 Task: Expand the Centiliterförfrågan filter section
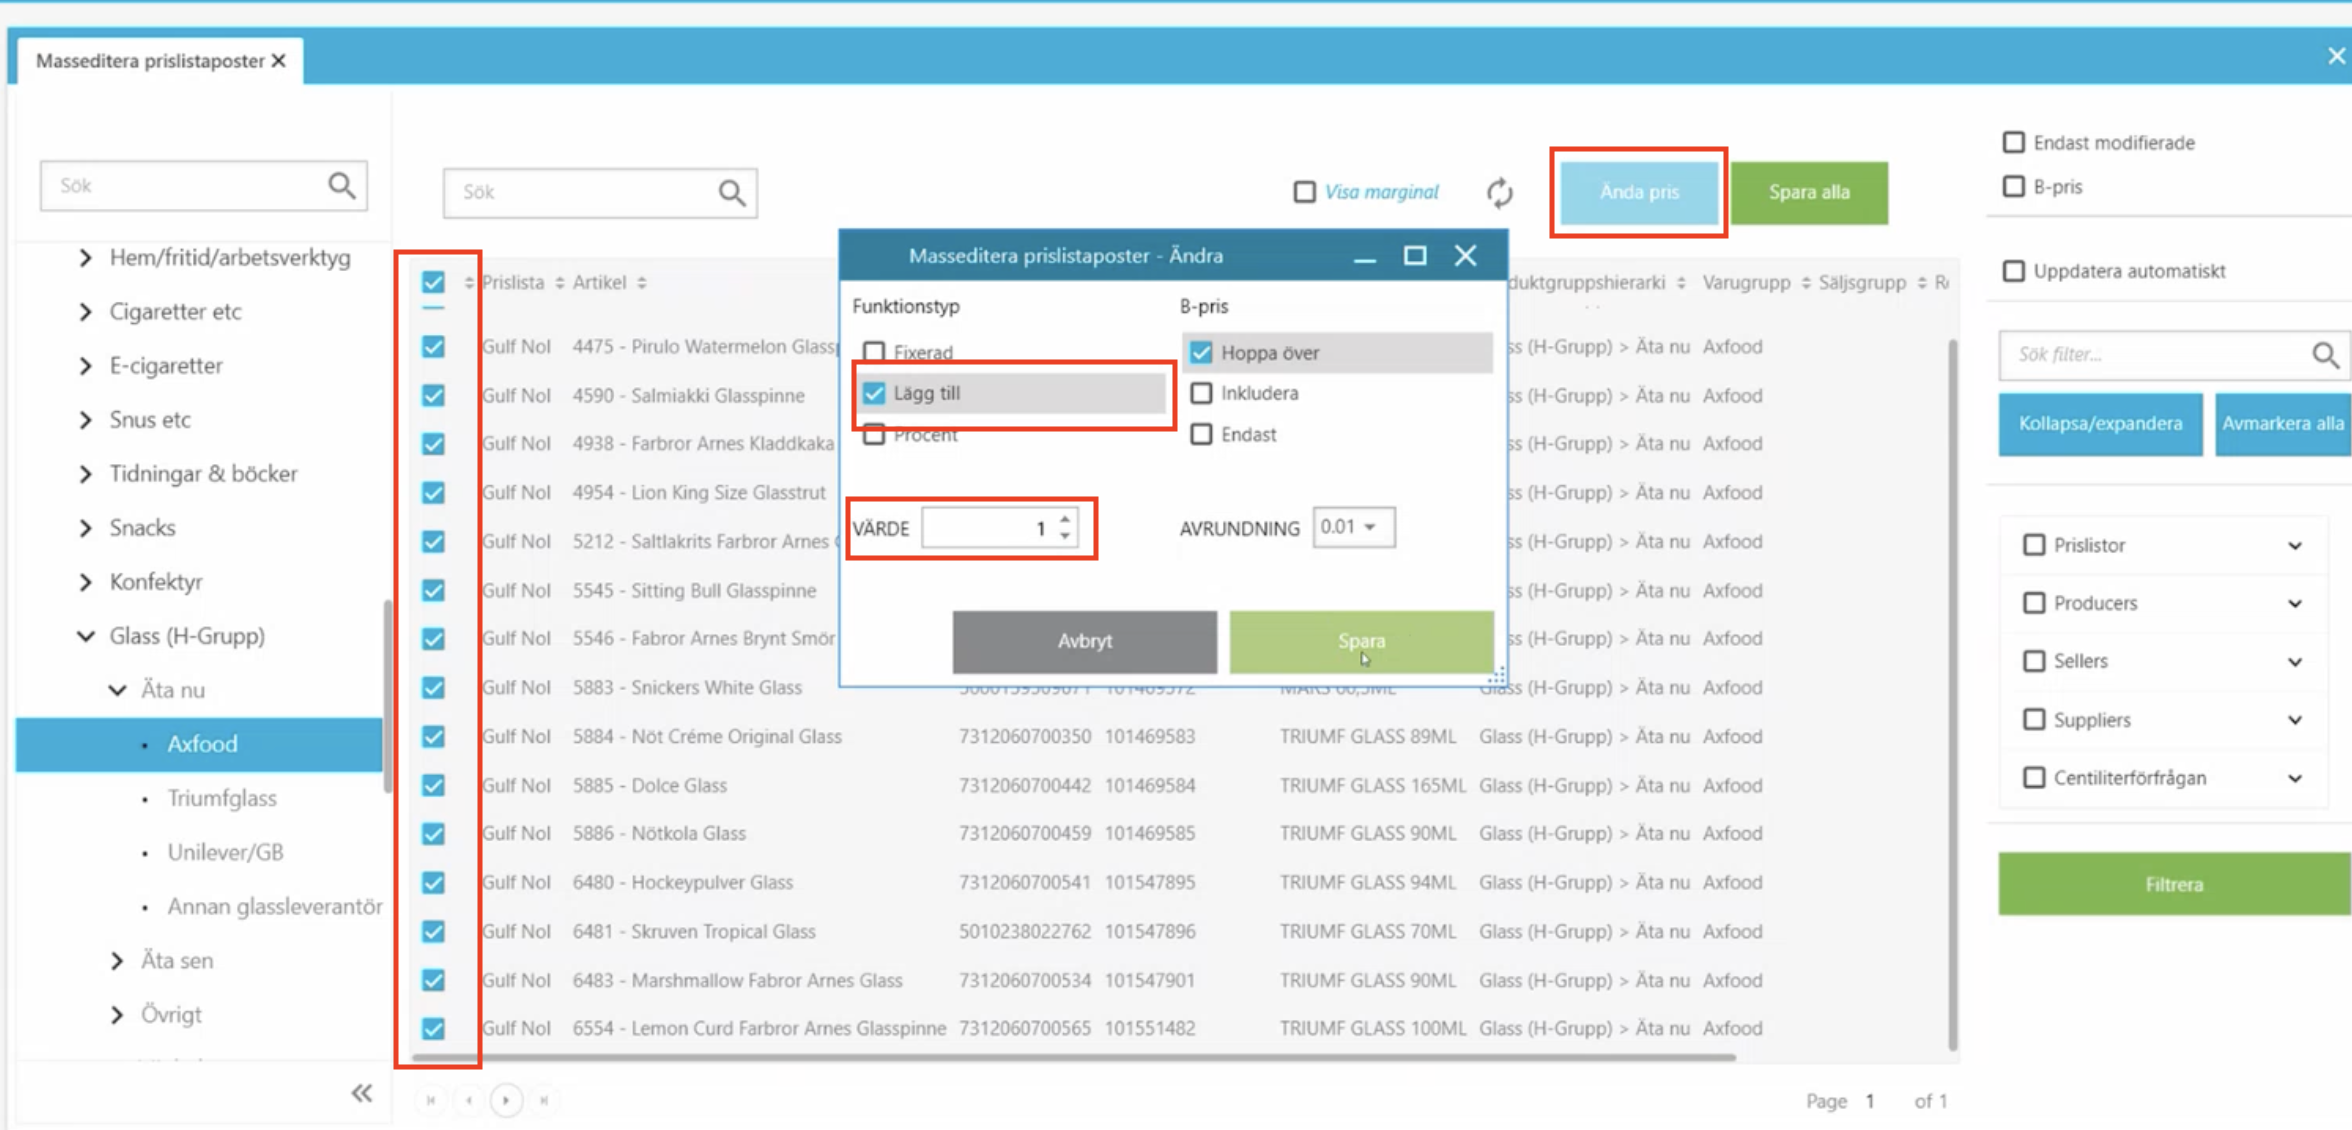tap(2294, 778)
